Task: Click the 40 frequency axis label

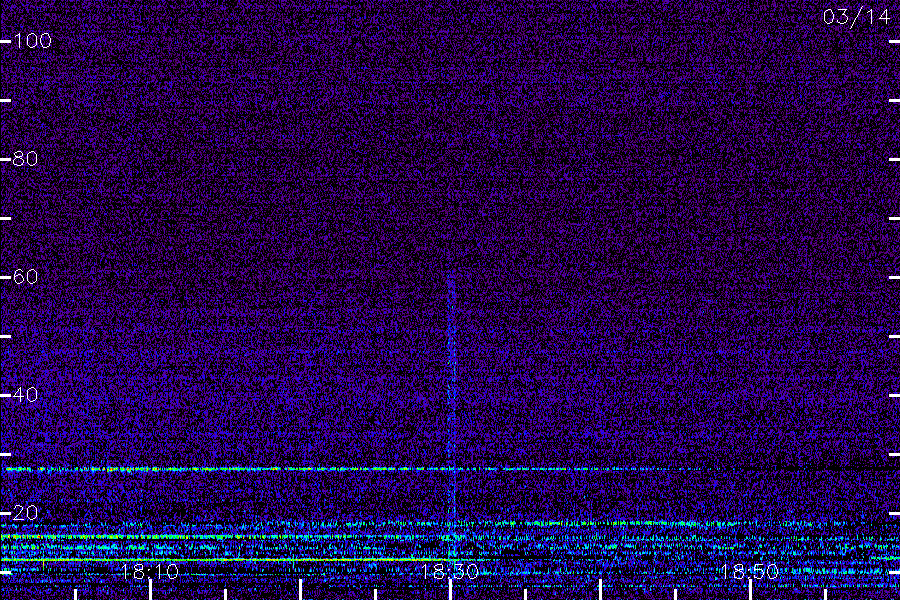Action: coord(25,395)
